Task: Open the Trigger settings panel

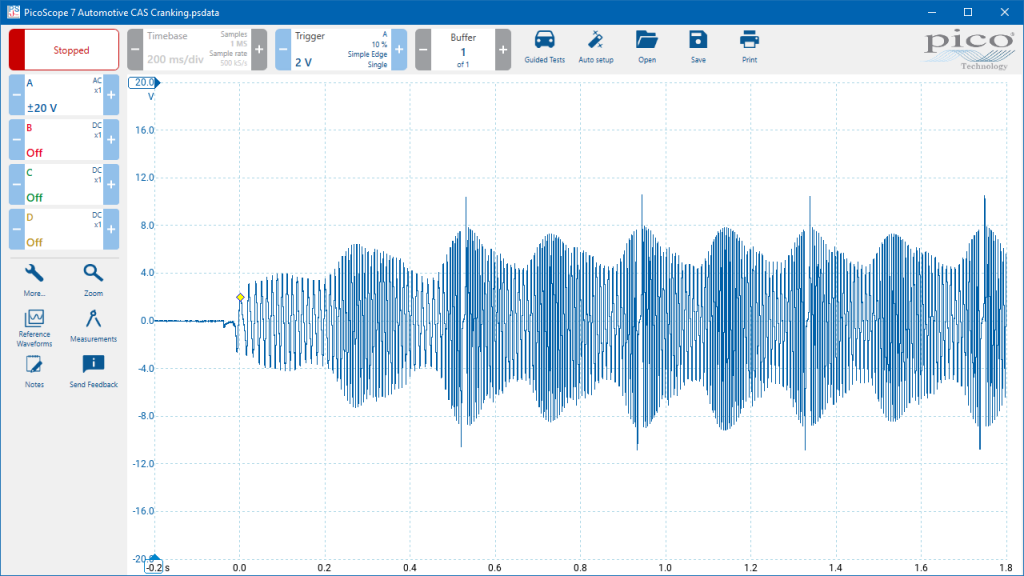Action: point(341,50)
